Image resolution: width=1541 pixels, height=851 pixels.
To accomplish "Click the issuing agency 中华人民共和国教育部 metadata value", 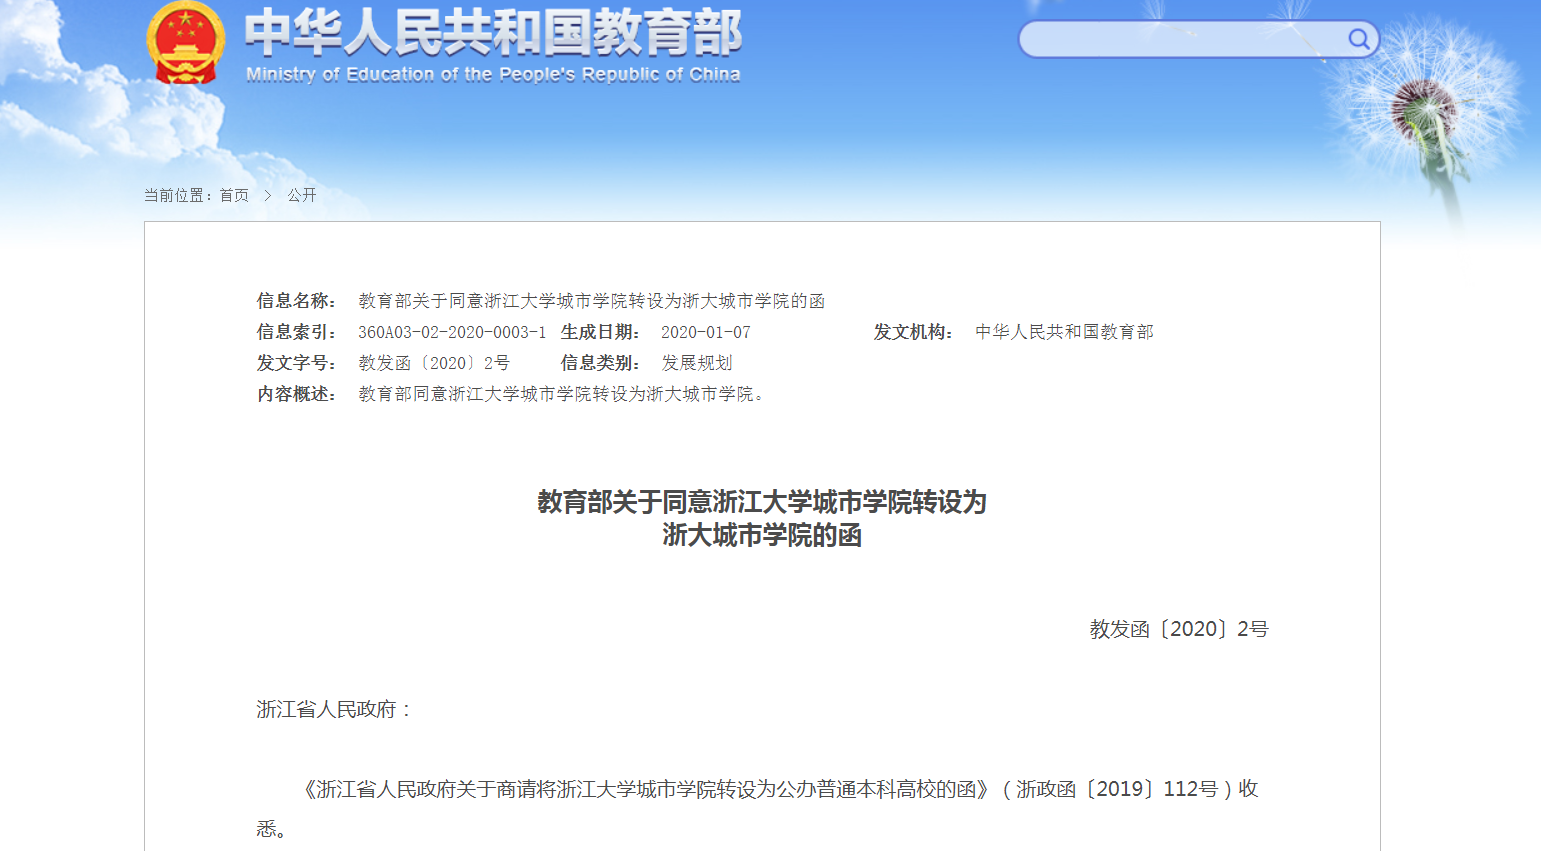I will tap(1063, 331).
